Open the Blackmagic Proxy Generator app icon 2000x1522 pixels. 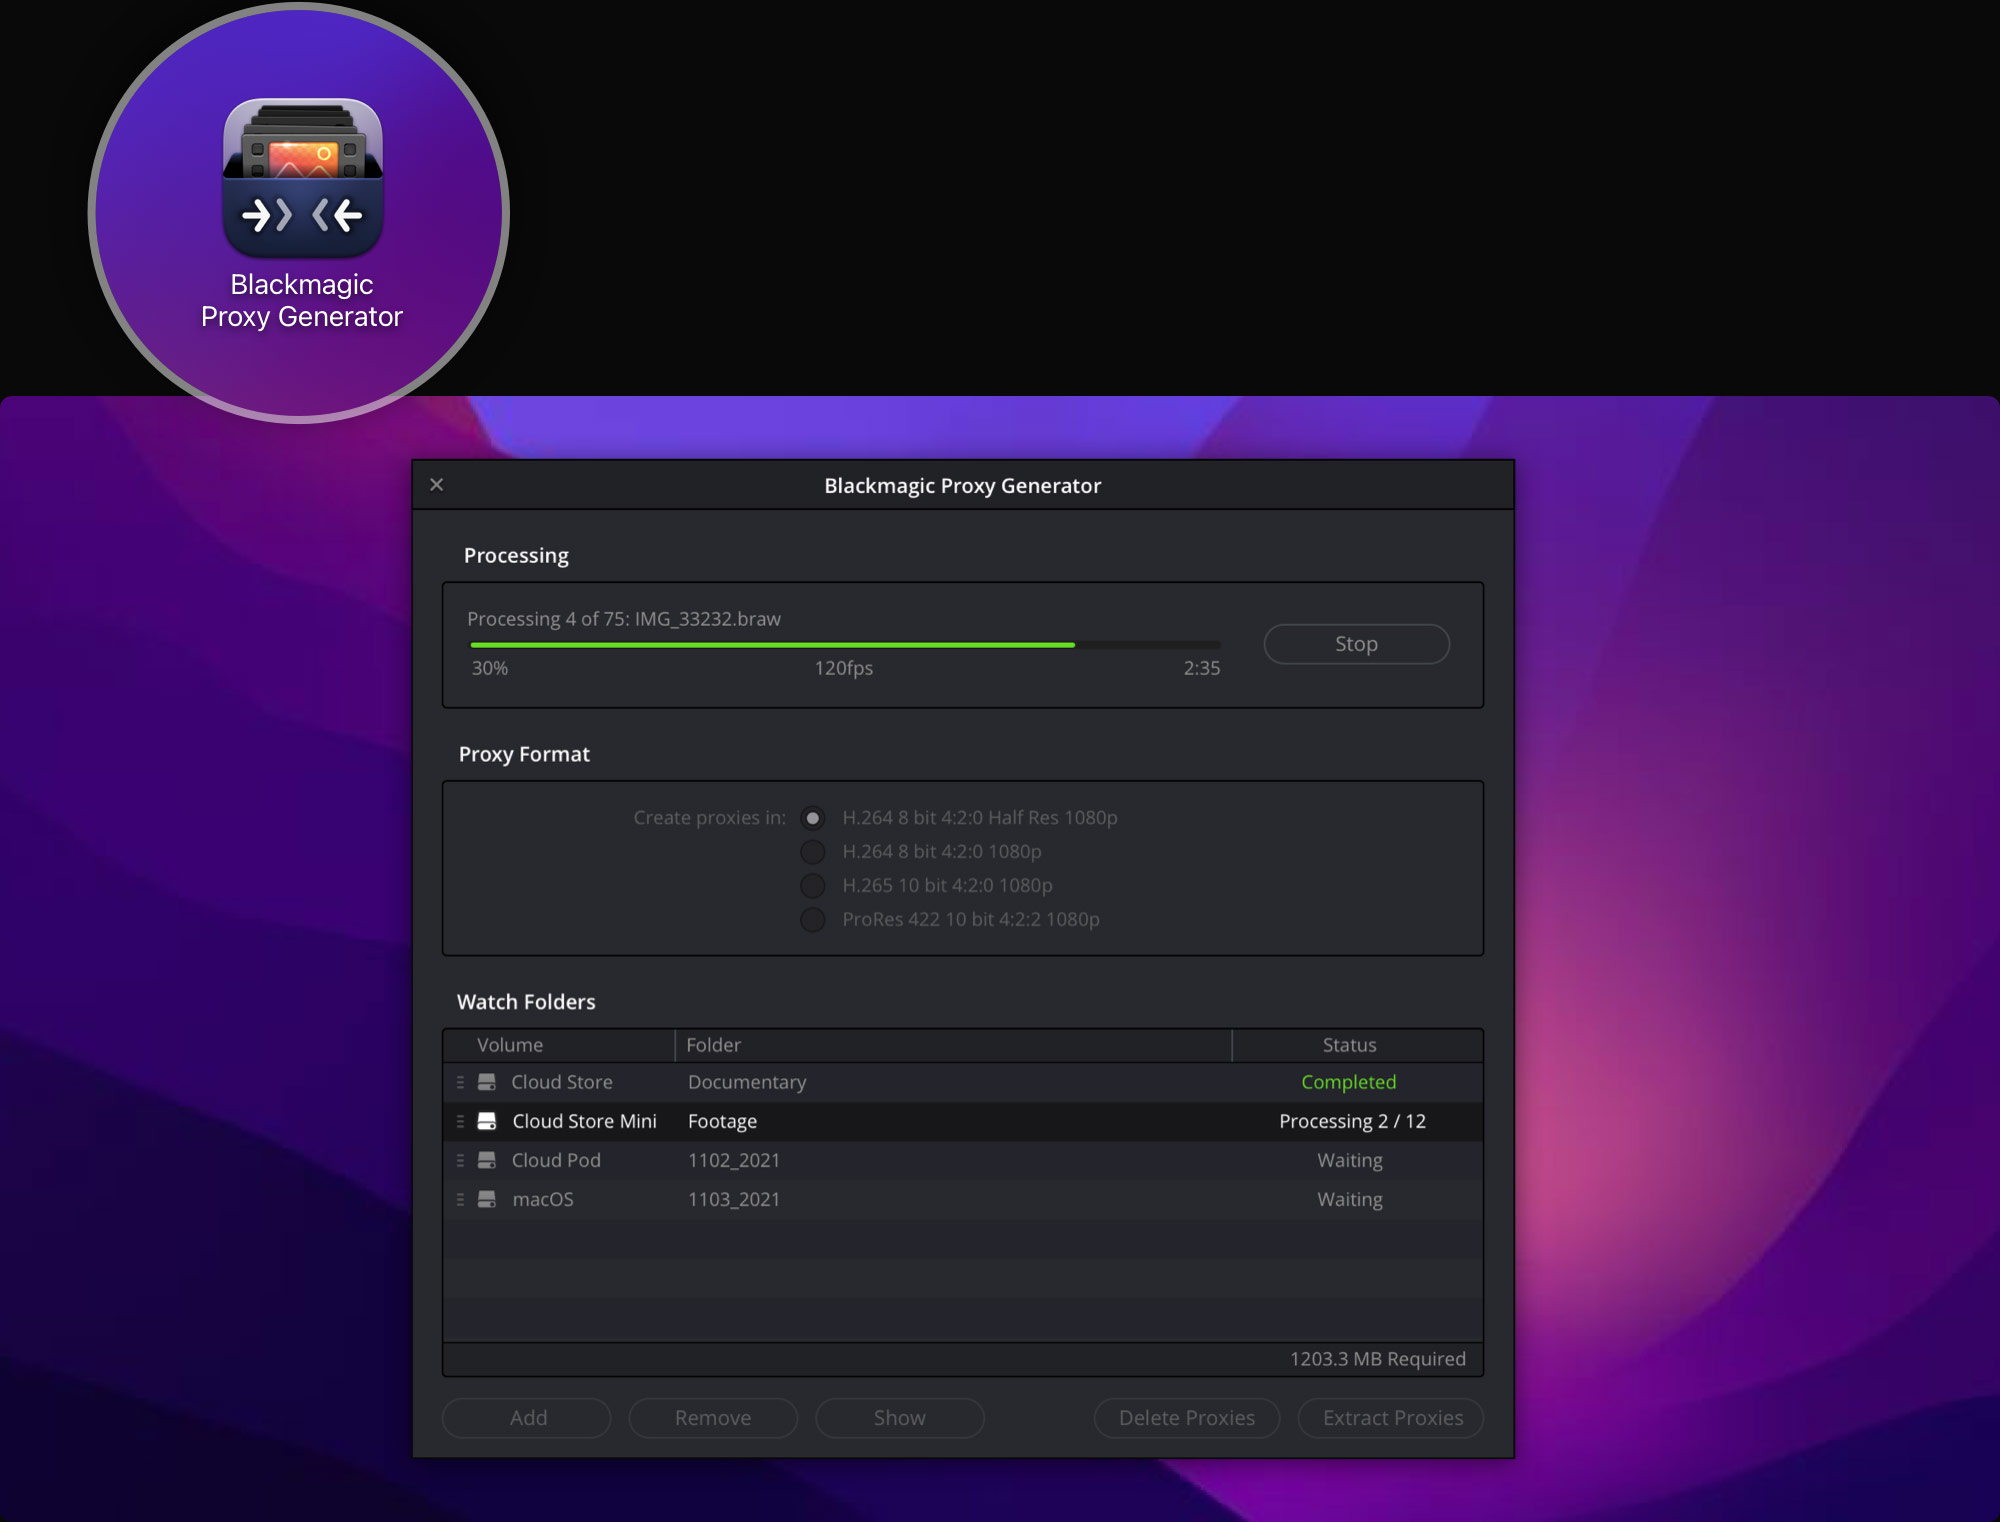click(x=302, y=178)
